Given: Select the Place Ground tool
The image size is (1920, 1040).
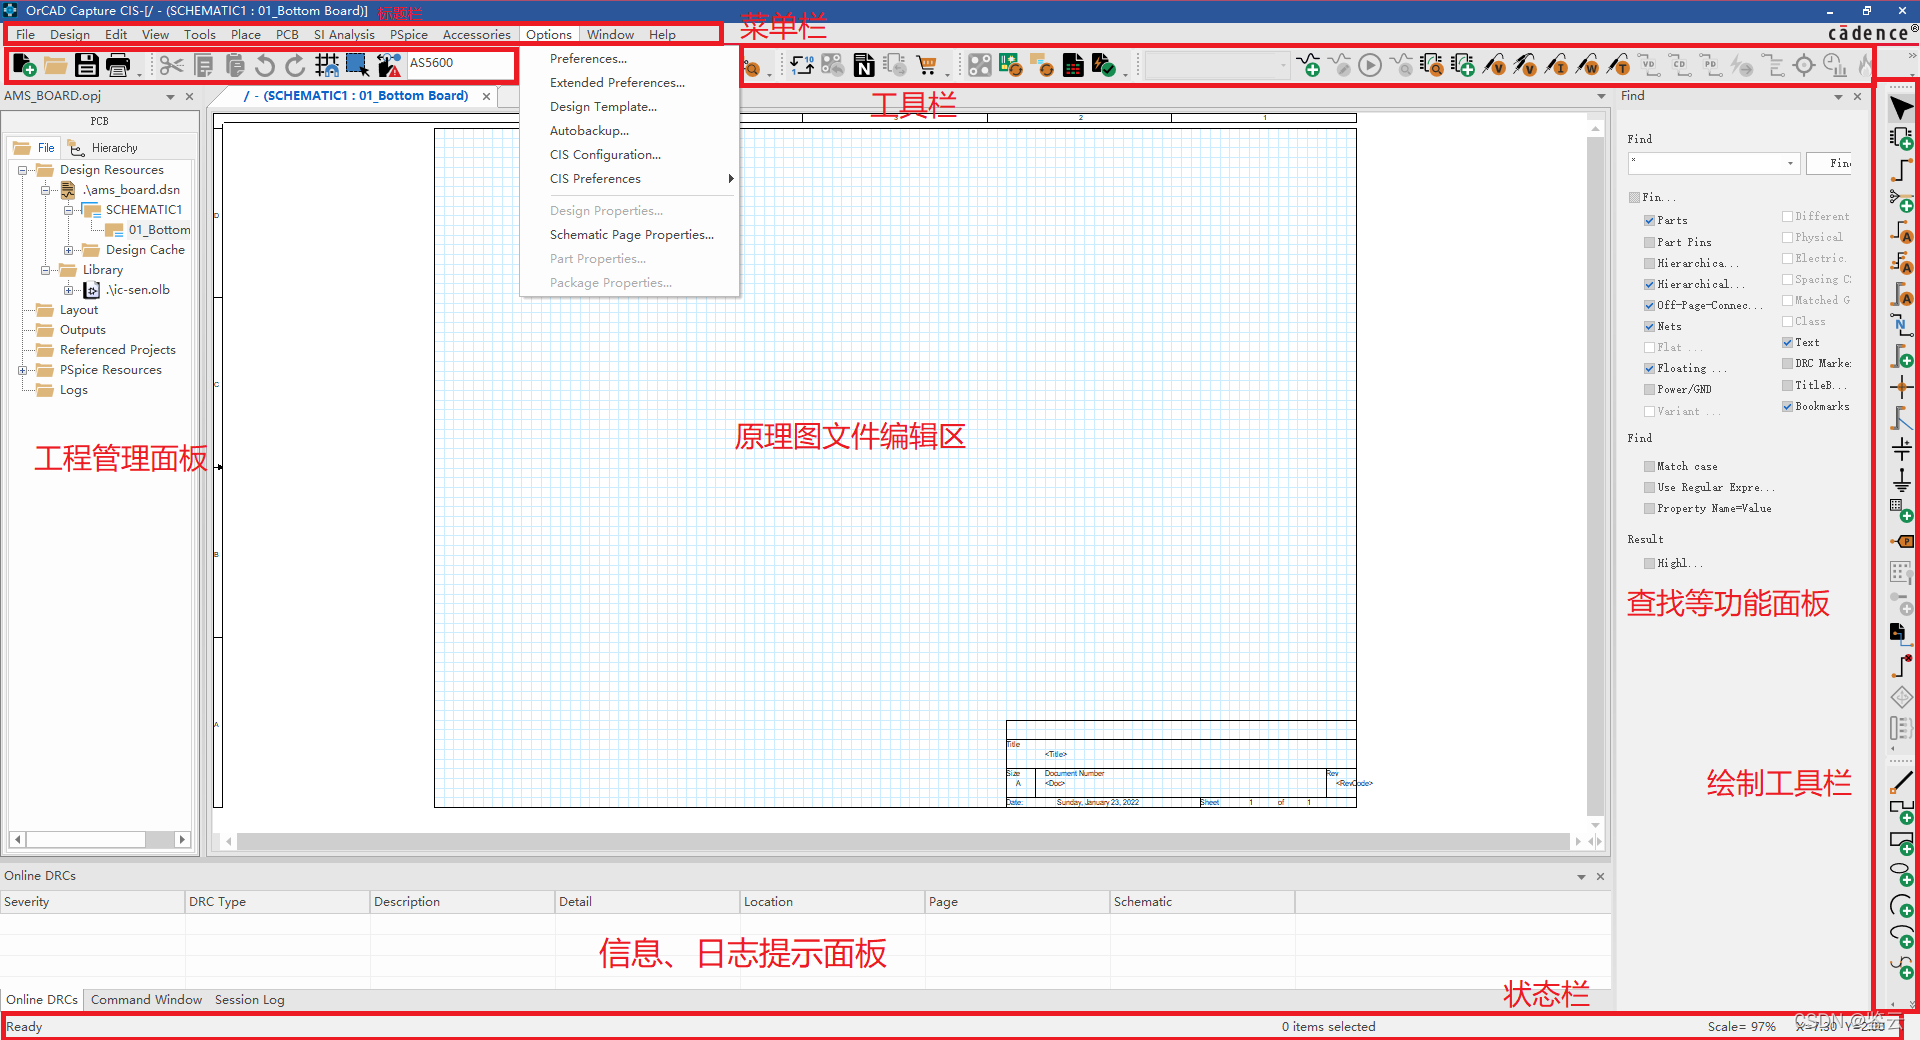Looking at the screenshot, I should pos(1901,480).
